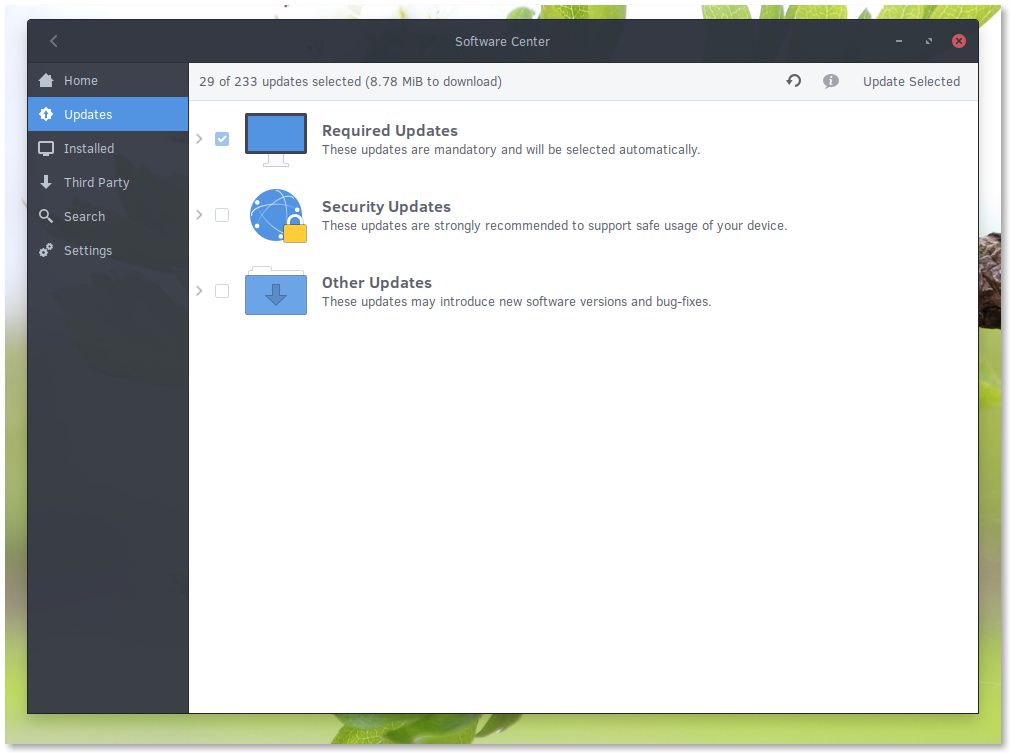Viewport: 1010px width, 753px height.
Task: Click the Home house icon in sidebar
Action: 46,81
